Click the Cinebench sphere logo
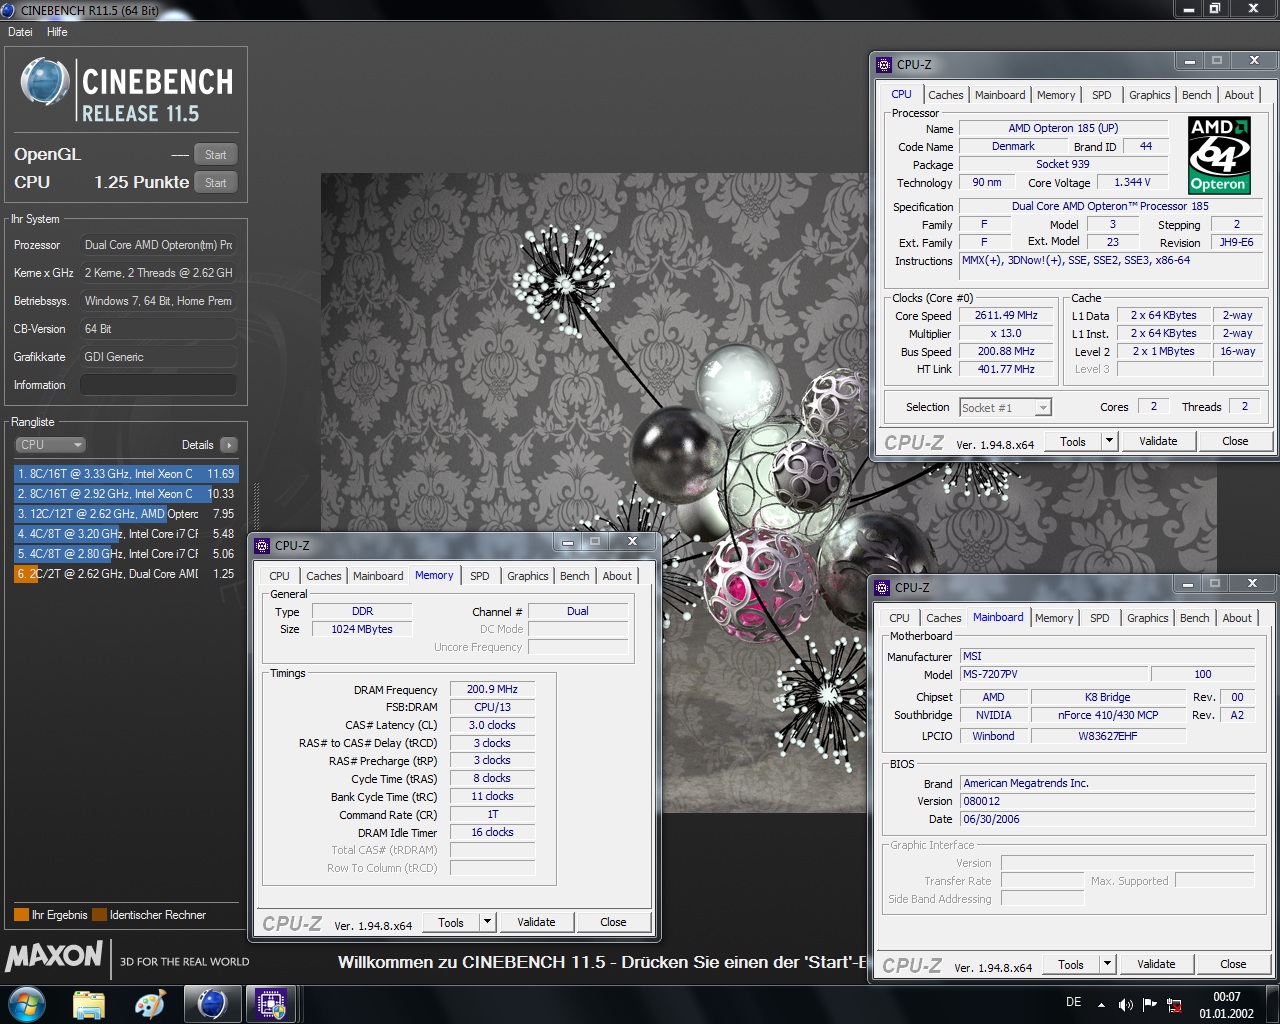The width and height of the screenshot is (1280, 1024). (44, 82)
